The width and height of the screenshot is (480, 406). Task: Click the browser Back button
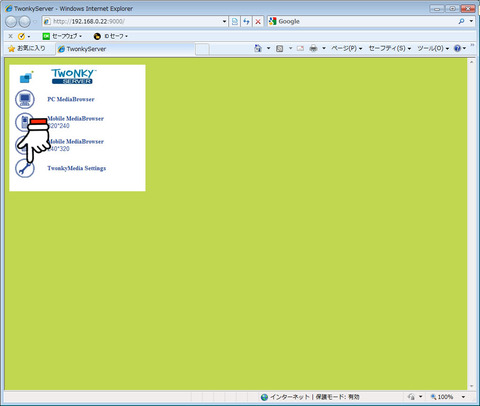11,22
